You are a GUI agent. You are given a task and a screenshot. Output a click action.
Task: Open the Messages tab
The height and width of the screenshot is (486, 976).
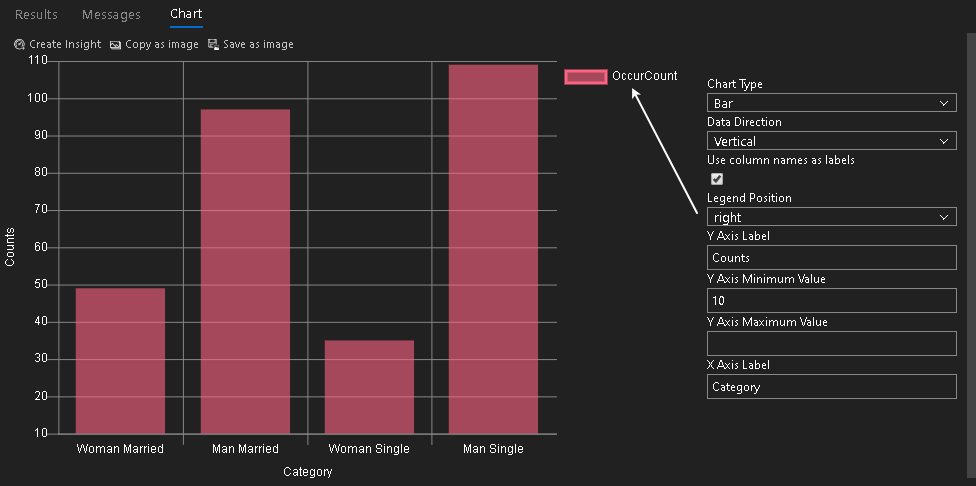pos(111,15)
